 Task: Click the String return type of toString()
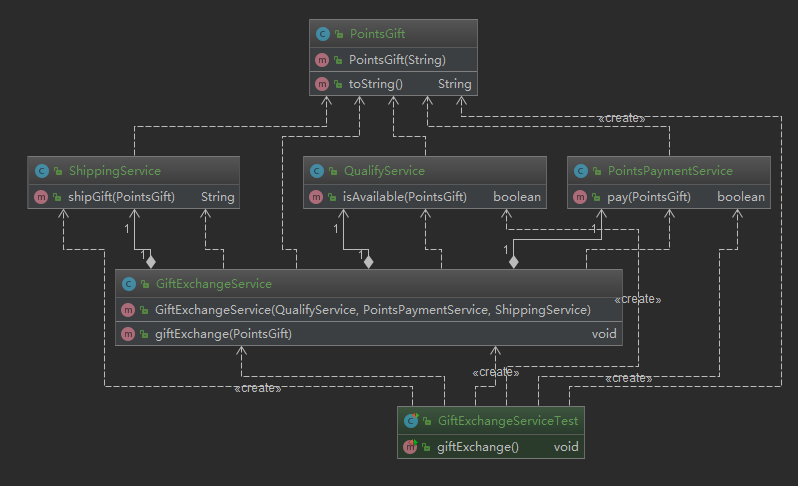(454, 84)
